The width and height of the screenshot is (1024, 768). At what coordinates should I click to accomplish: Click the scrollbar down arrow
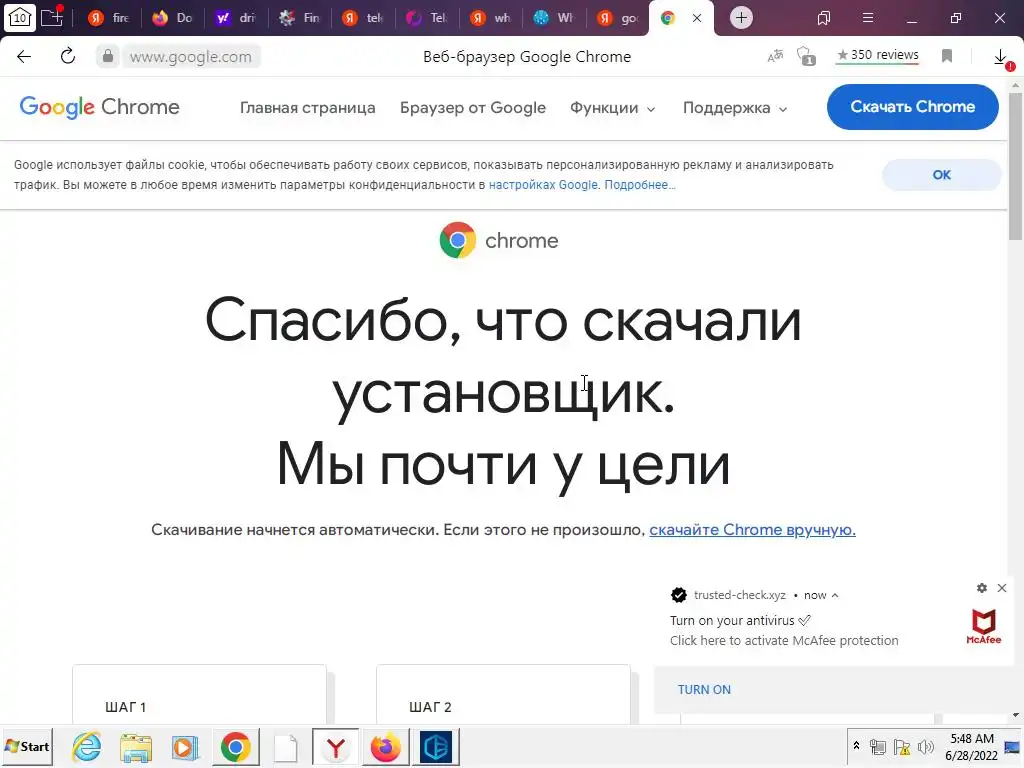[1016, 715]
